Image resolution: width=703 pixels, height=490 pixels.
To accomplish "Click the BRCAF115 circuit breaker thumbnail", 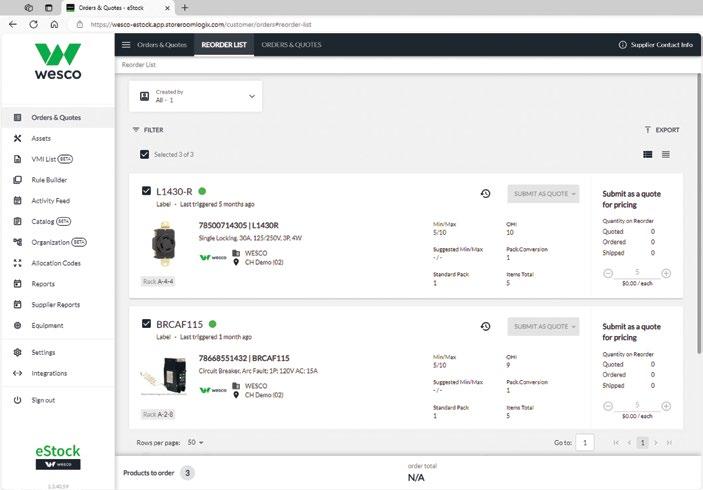I will 164,376.
